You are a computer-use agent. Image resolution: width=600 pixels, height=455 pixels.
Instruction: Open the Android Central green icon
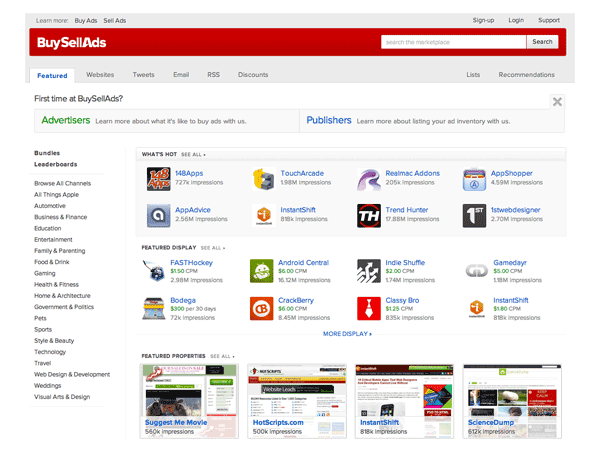262,270
